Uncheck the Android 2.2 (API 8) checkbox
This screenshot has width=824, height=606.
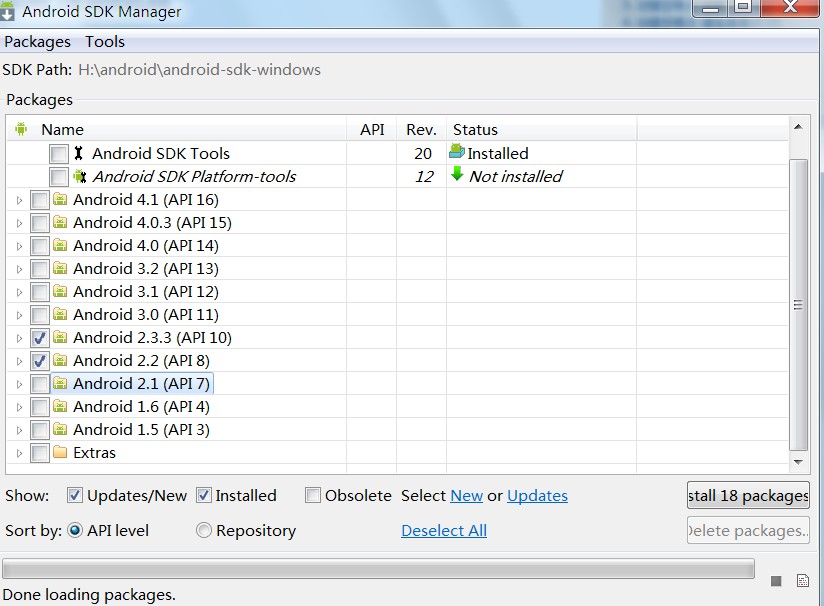click(40, 361)
